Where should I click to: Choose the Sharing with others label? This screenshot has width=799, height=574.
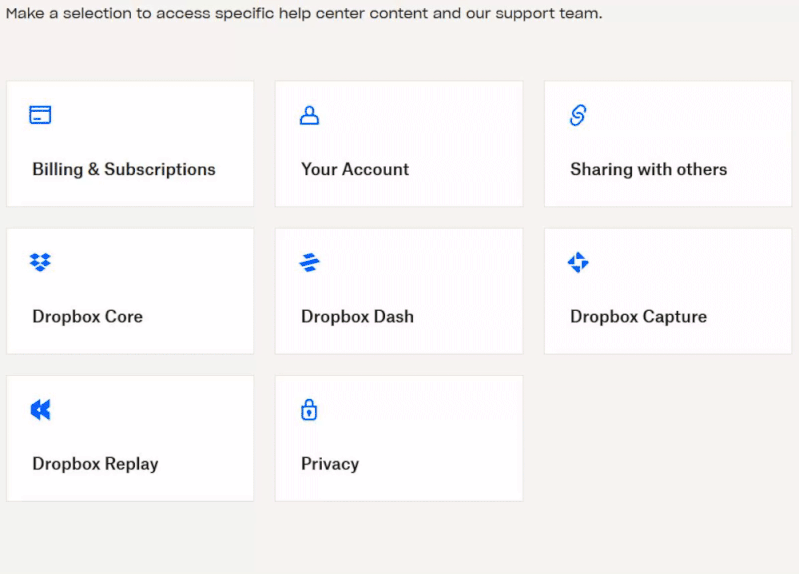648,170
